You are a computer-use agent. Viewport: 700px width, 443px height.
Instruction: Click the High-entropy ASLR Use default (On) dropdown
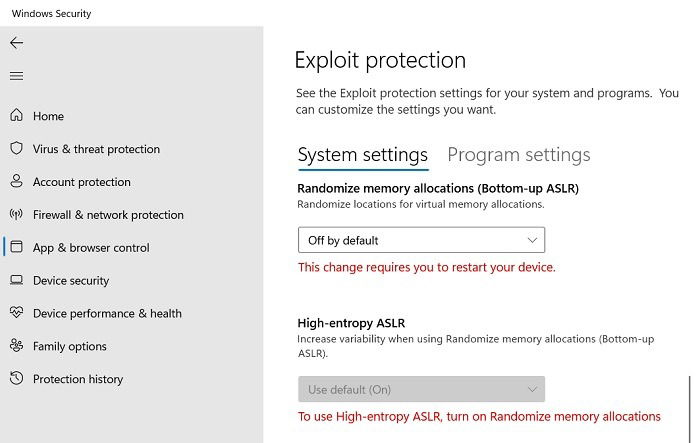(x=421, y=389)
